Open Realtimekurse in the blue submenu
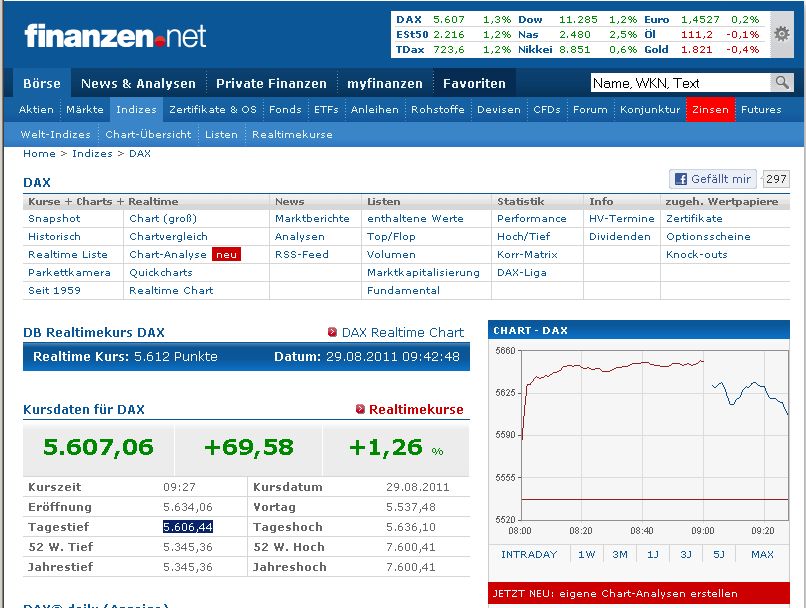806x608 pixels. point(292,135)
